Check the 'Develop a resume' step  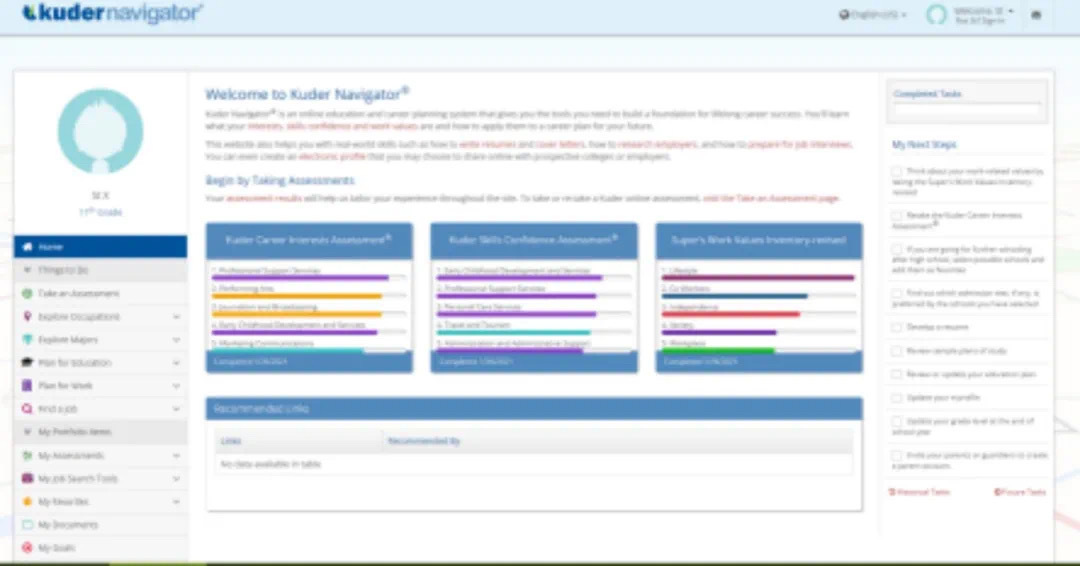(x=897, y=327)
